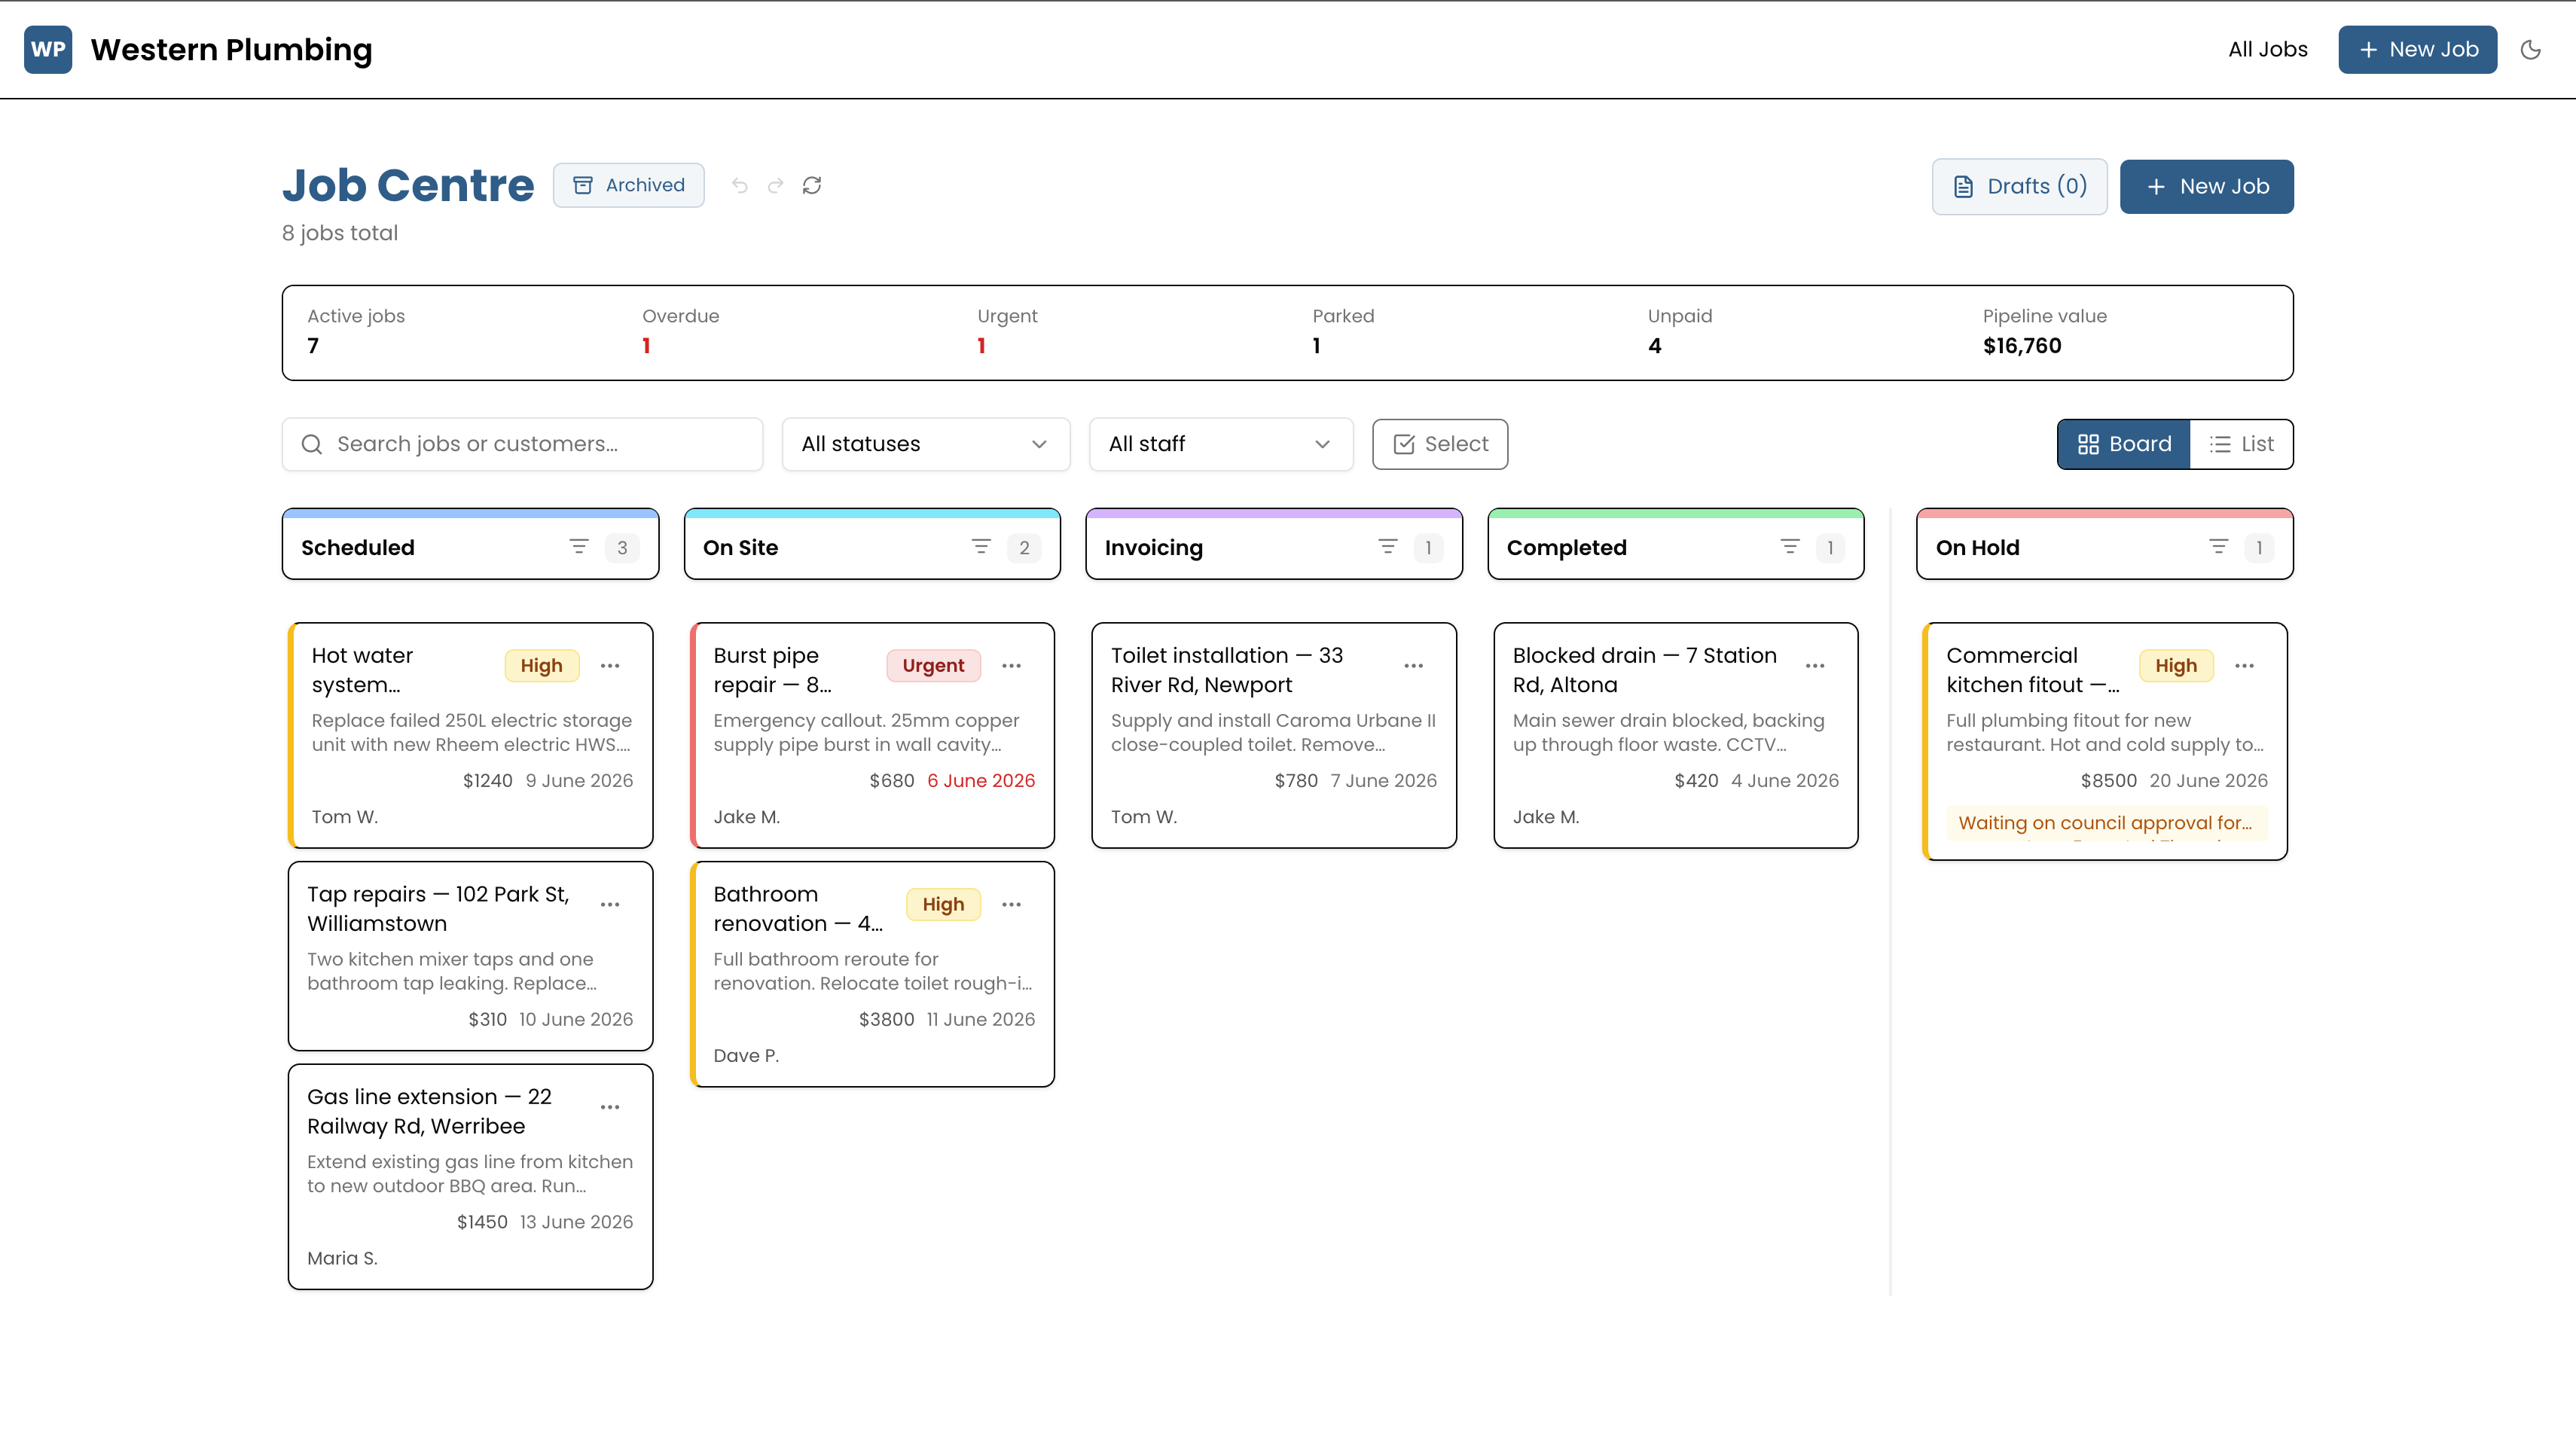Open Completed column filter icon
This screenshot has width=2576, height=1434.
pos(1790,547)
